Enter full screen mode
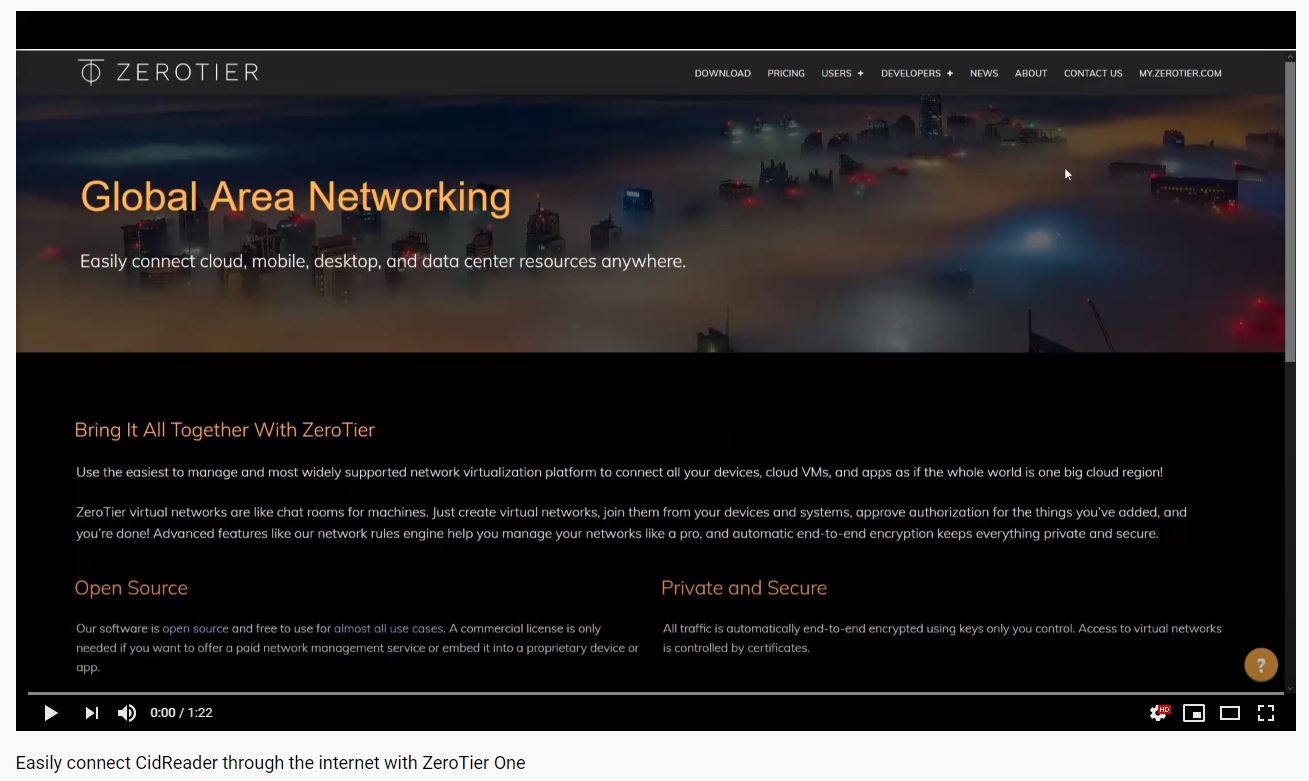This screenshot has height=781, width=1309. pyautogui.click(x=1266, y=713)
